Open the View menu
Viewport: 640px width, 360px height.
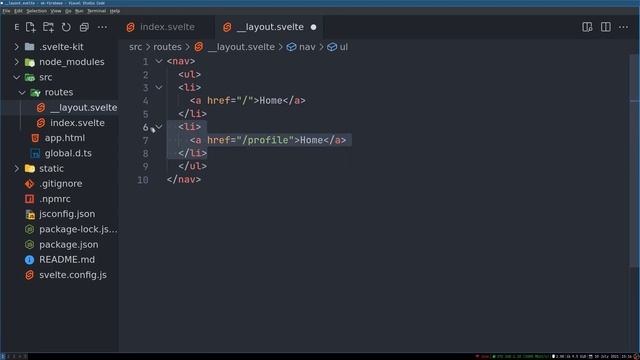pyautogui.click(x=56, y=11)
